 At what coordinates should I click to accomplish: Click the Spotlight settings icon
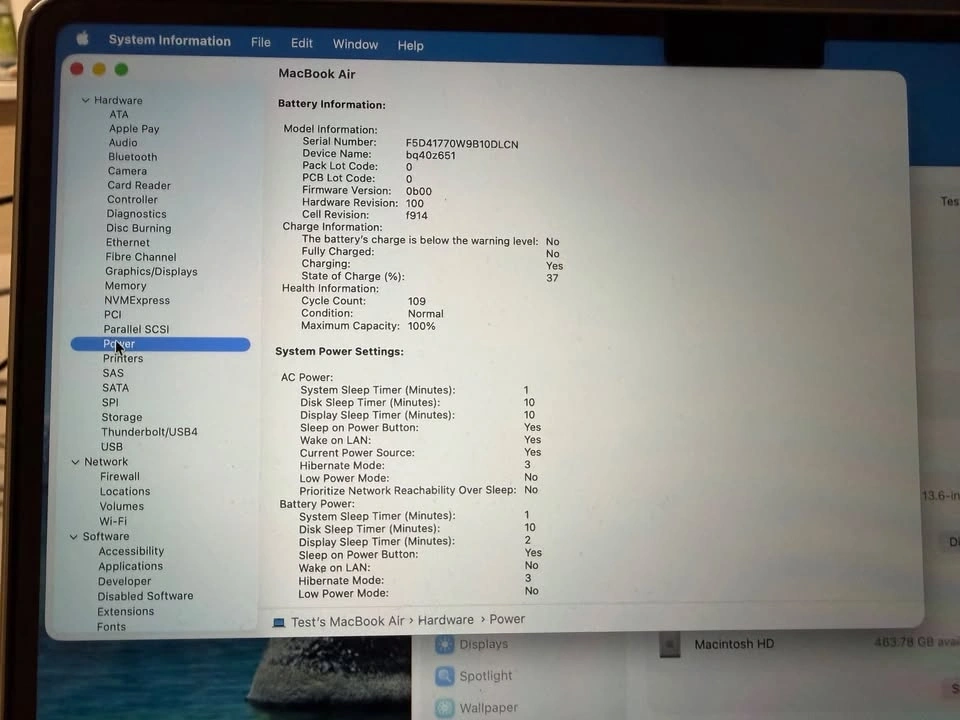click(x=445, y=677)
